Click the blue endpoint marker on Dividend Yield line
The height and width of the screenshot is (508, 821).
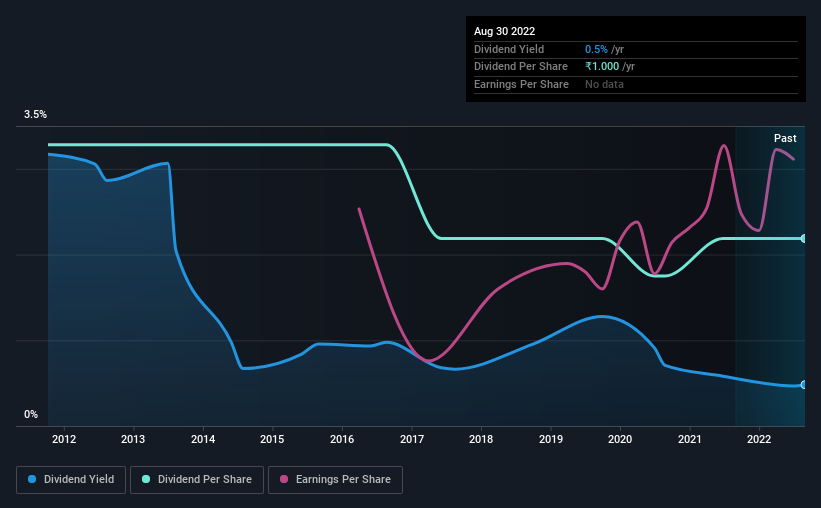tap(803, 385)
